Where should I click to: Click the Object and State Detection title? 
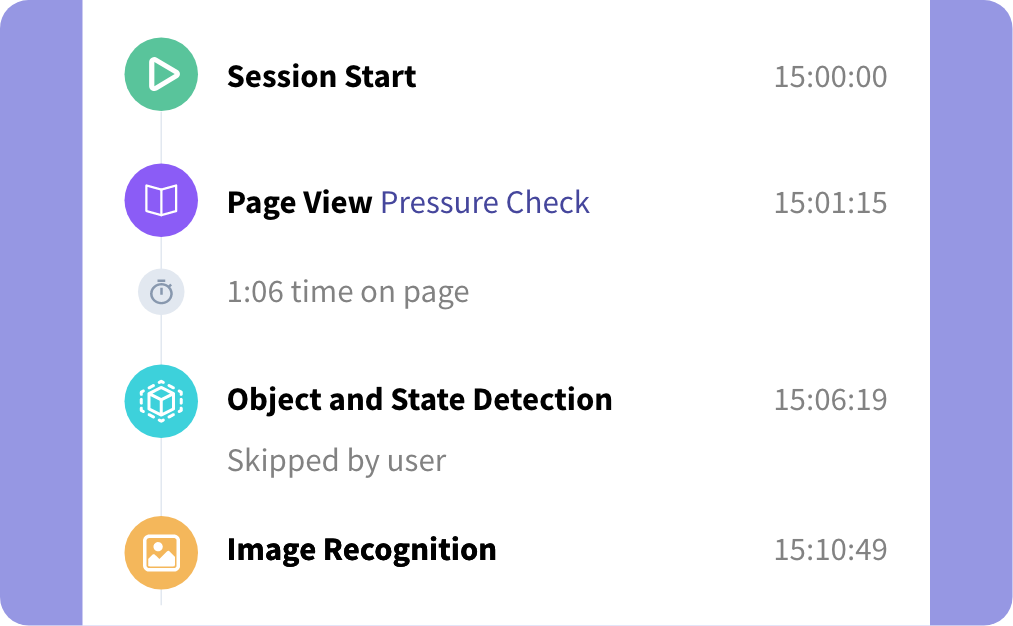[x=419, y=399]
